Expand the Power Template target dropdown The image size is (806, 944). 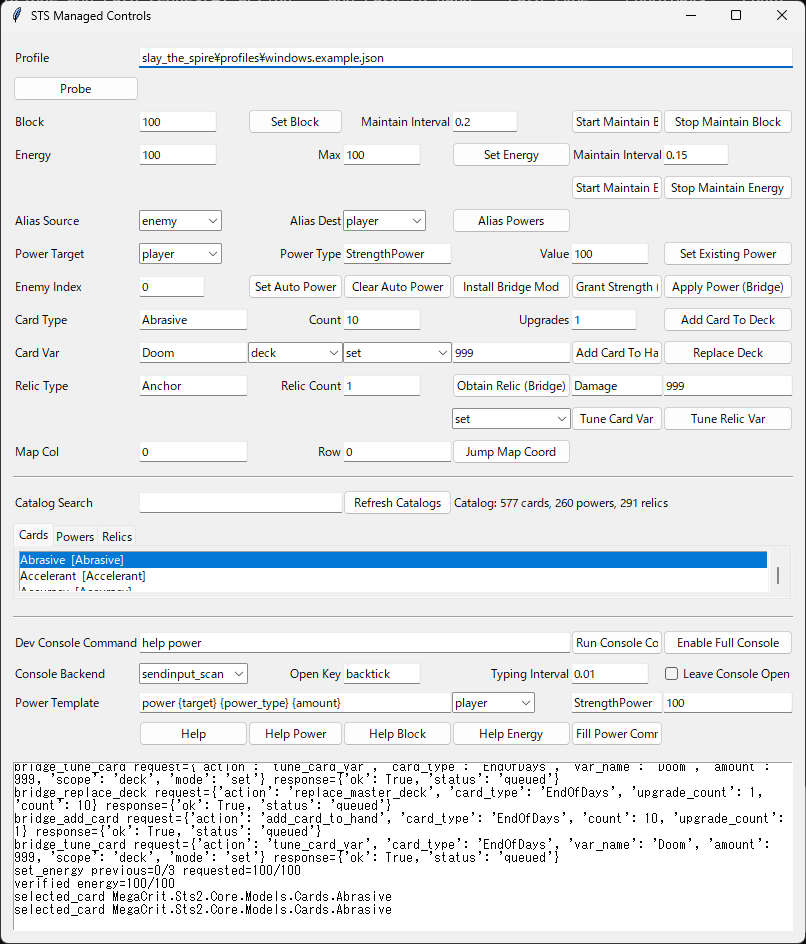[x=493, y=703]
